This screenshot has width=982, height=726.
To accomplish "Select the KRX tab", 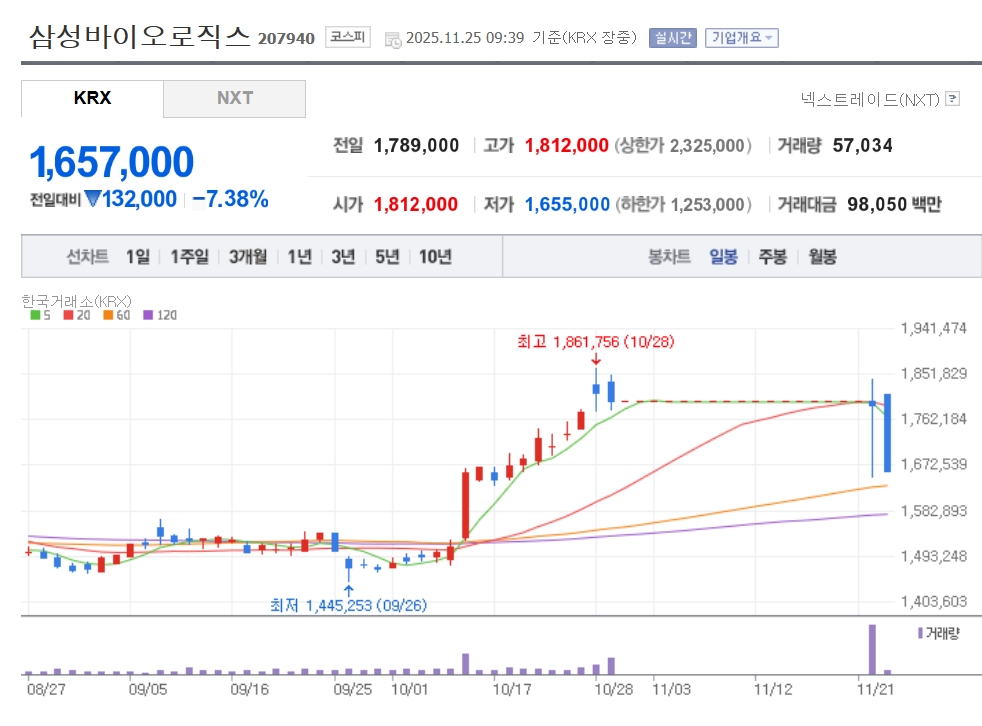I will tap(92, 98).
